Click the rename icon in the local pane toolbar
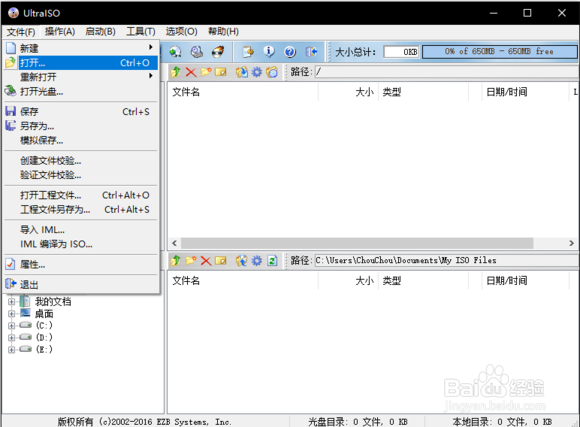Viewport: 580px width, 427px height. [x=221, y=260]
